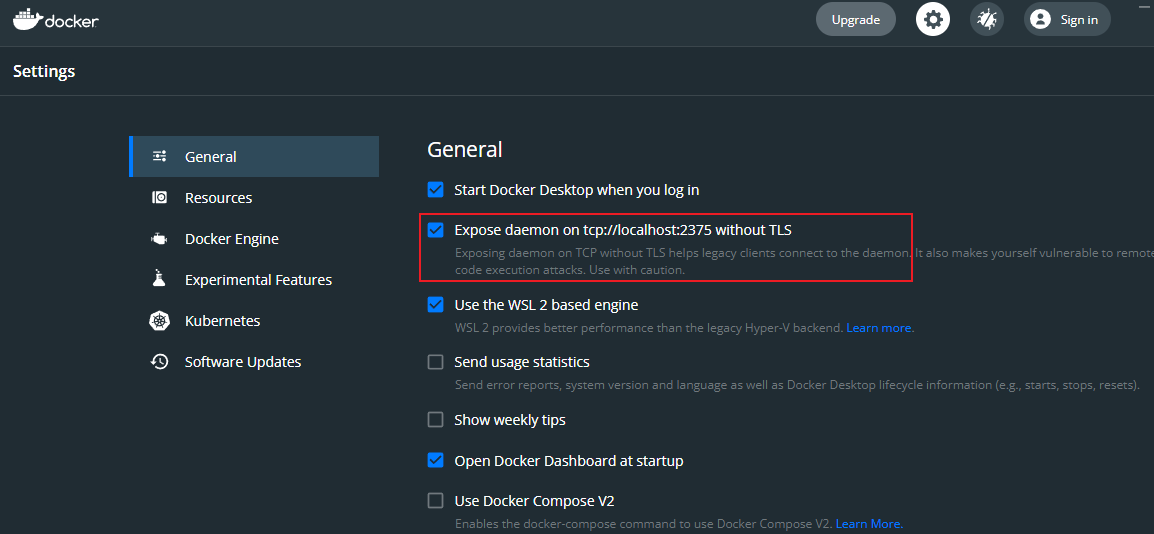Click the Resources icon in sidebar
Screen dimensions: 1154x534
159,198
